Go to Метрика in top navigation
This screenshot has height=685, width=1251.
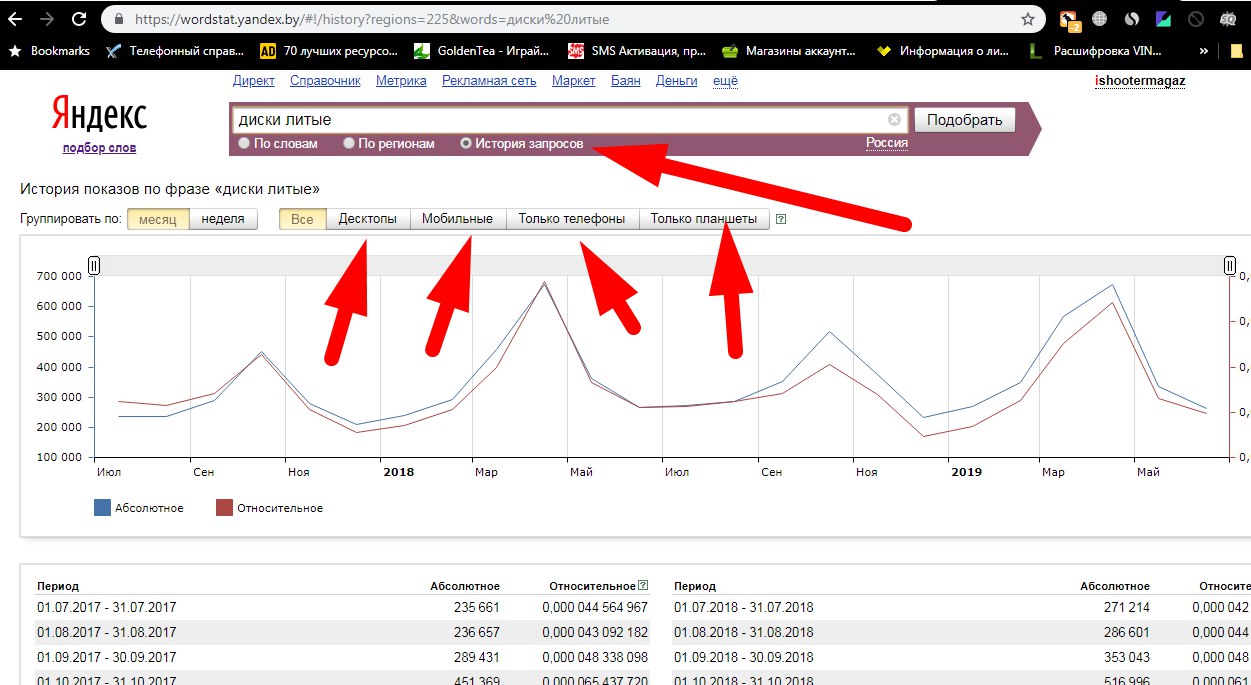tap(401, 81)
